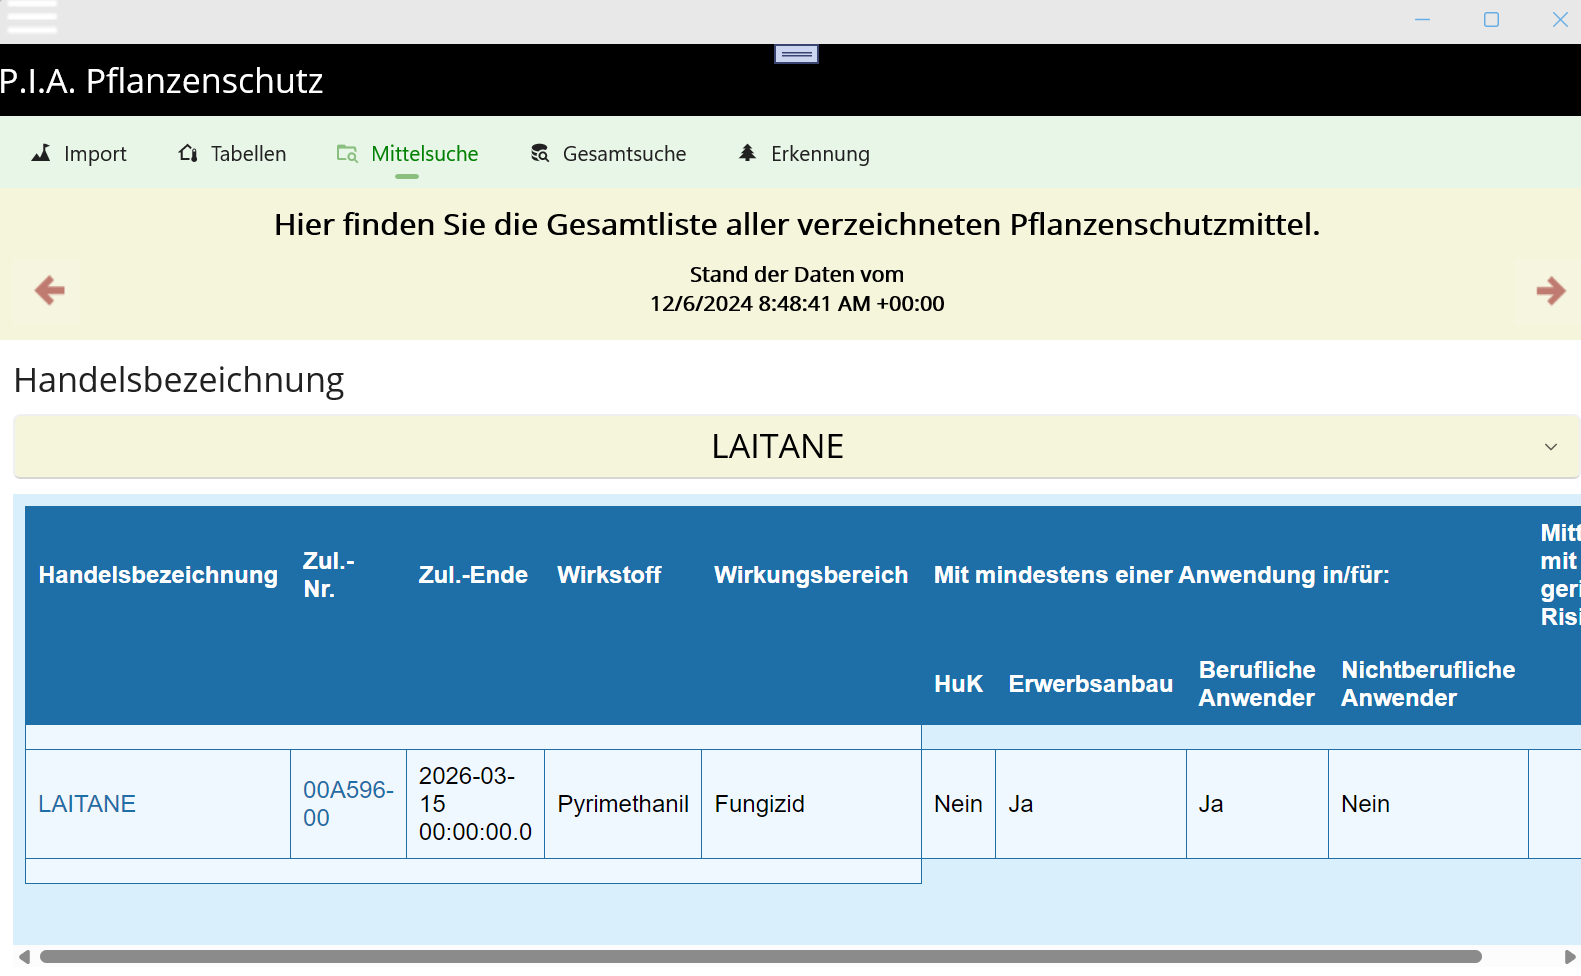
Task: Click the Erkennung tree icon
Action: tap(747, 153)
